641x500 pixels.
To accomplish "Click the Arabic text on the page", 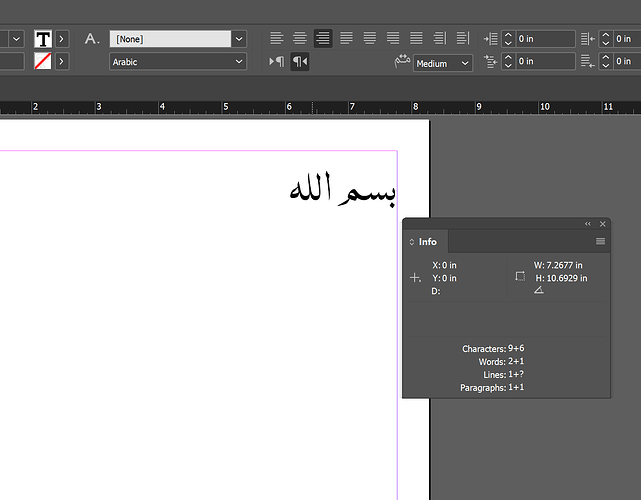I will pyautogui.click(x=343, y=189).
